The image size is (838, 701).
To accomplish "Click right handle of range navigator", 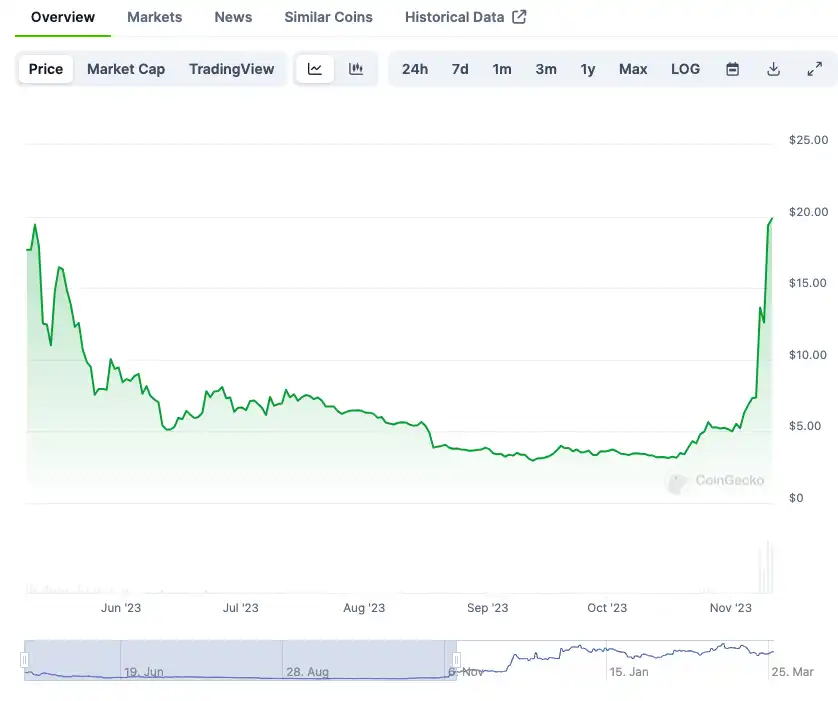I will click(456, 660).
